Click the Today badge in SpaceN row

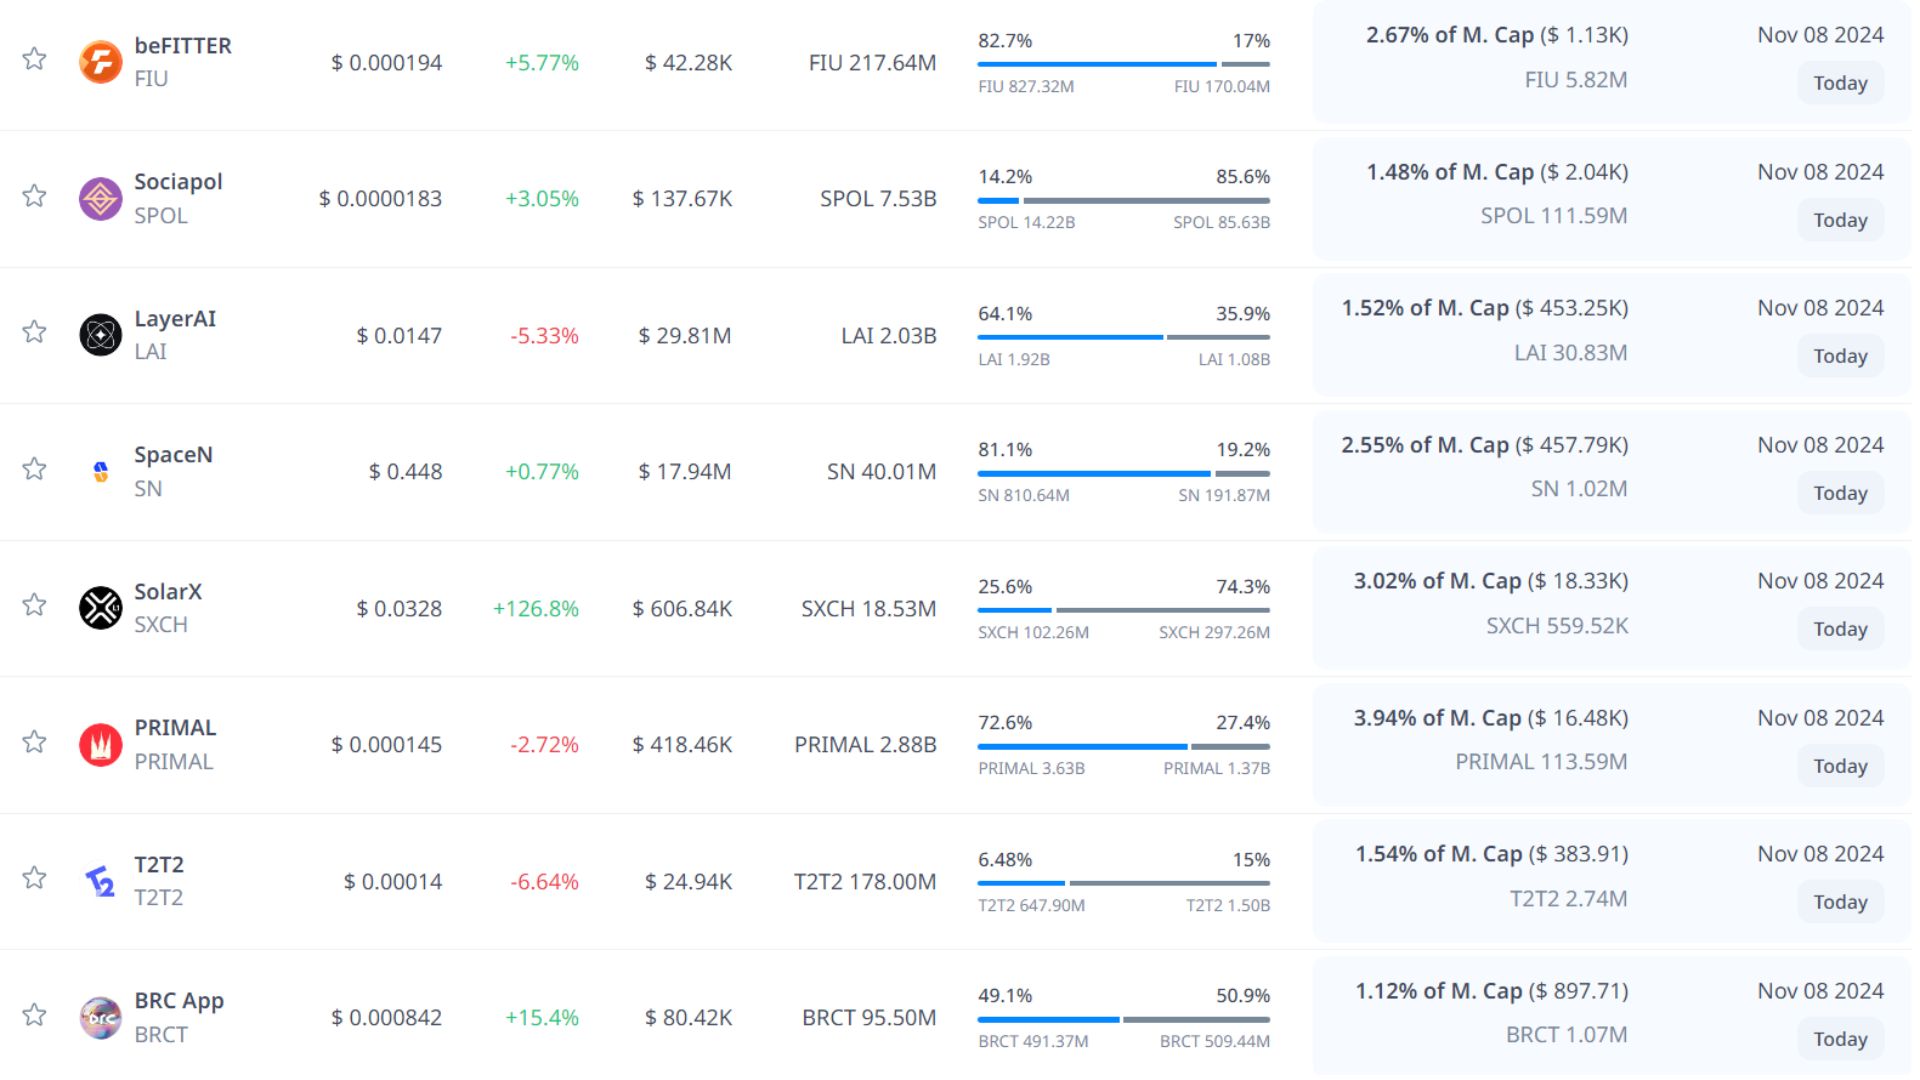click(1840, 493)
